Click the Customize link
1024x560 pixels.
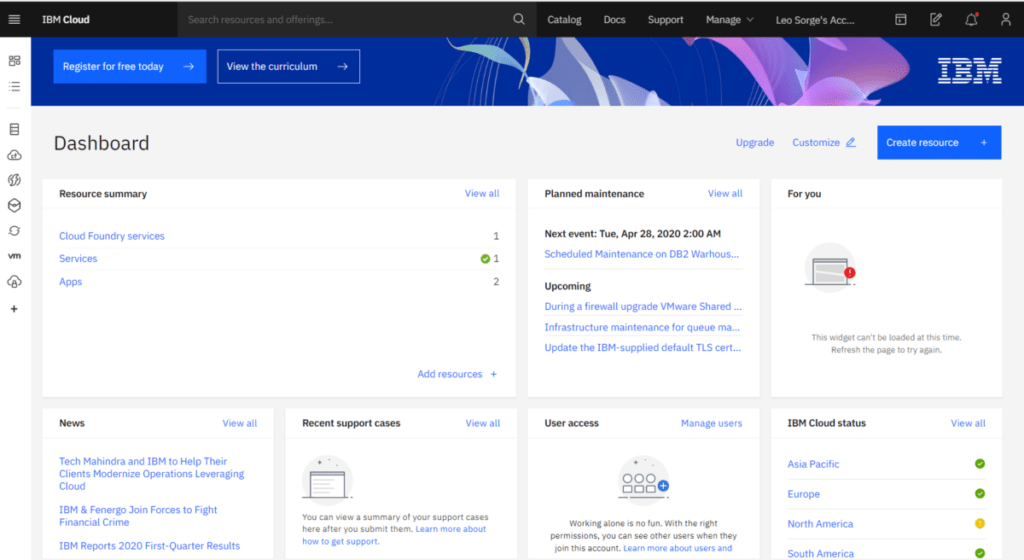tap(816, 142)
